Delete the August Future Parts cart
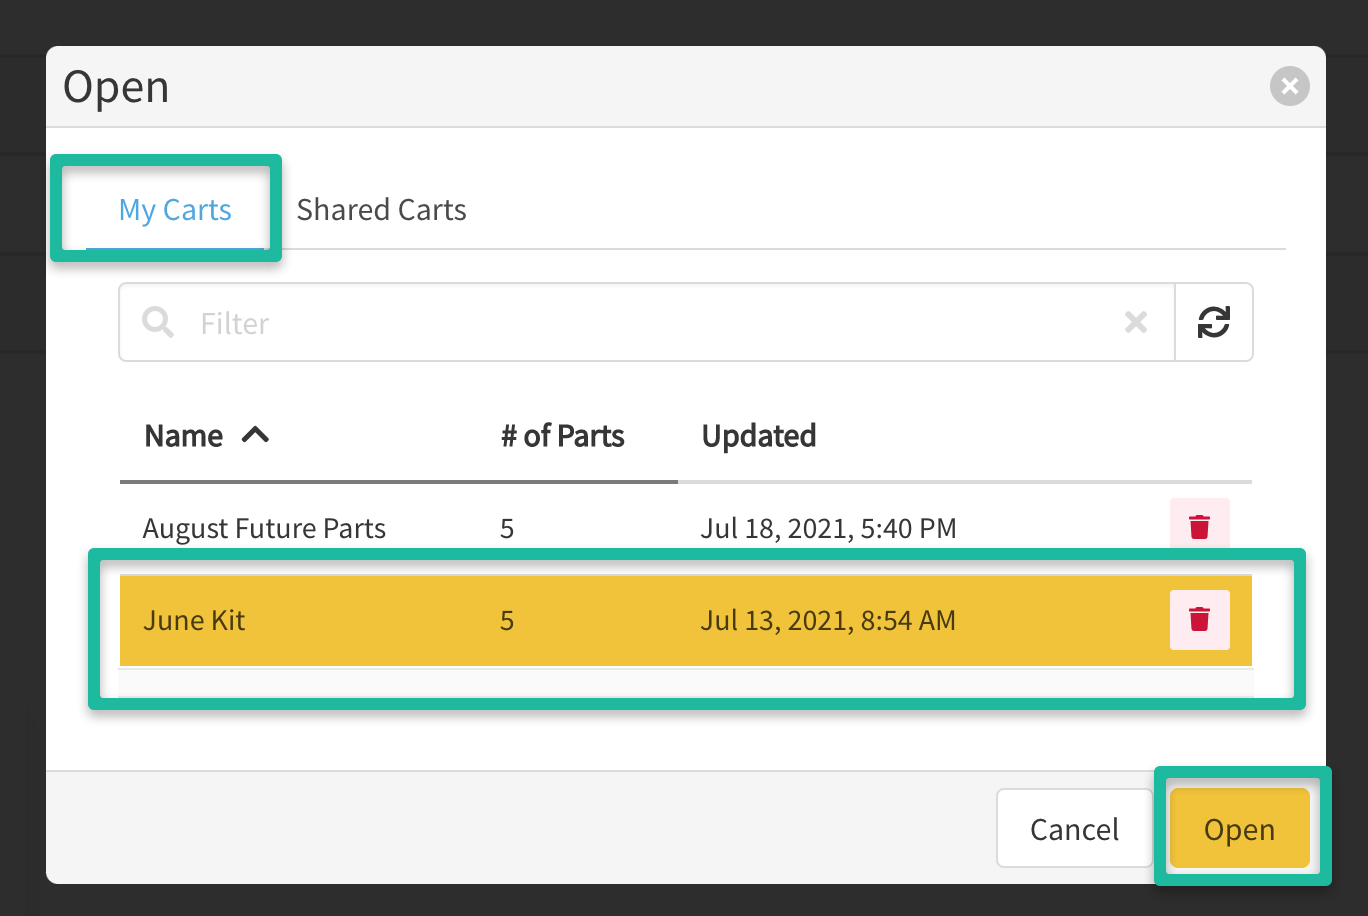This screenshot has width=1368, height=916. tap(1199, 526)
